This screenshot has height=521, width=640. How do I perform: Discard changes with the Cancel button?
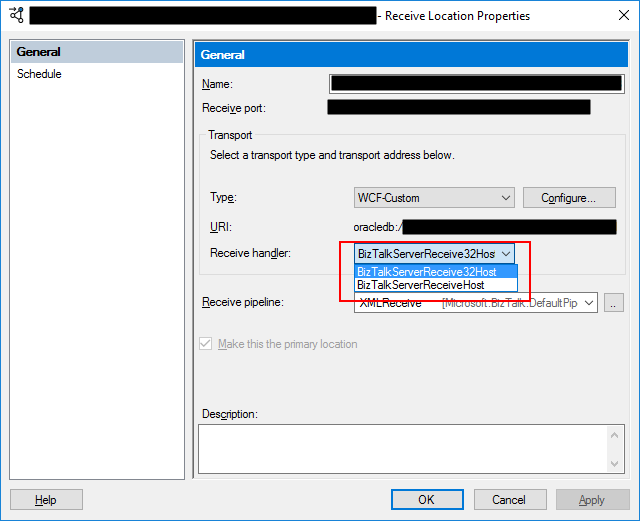(x=509, y=500)
